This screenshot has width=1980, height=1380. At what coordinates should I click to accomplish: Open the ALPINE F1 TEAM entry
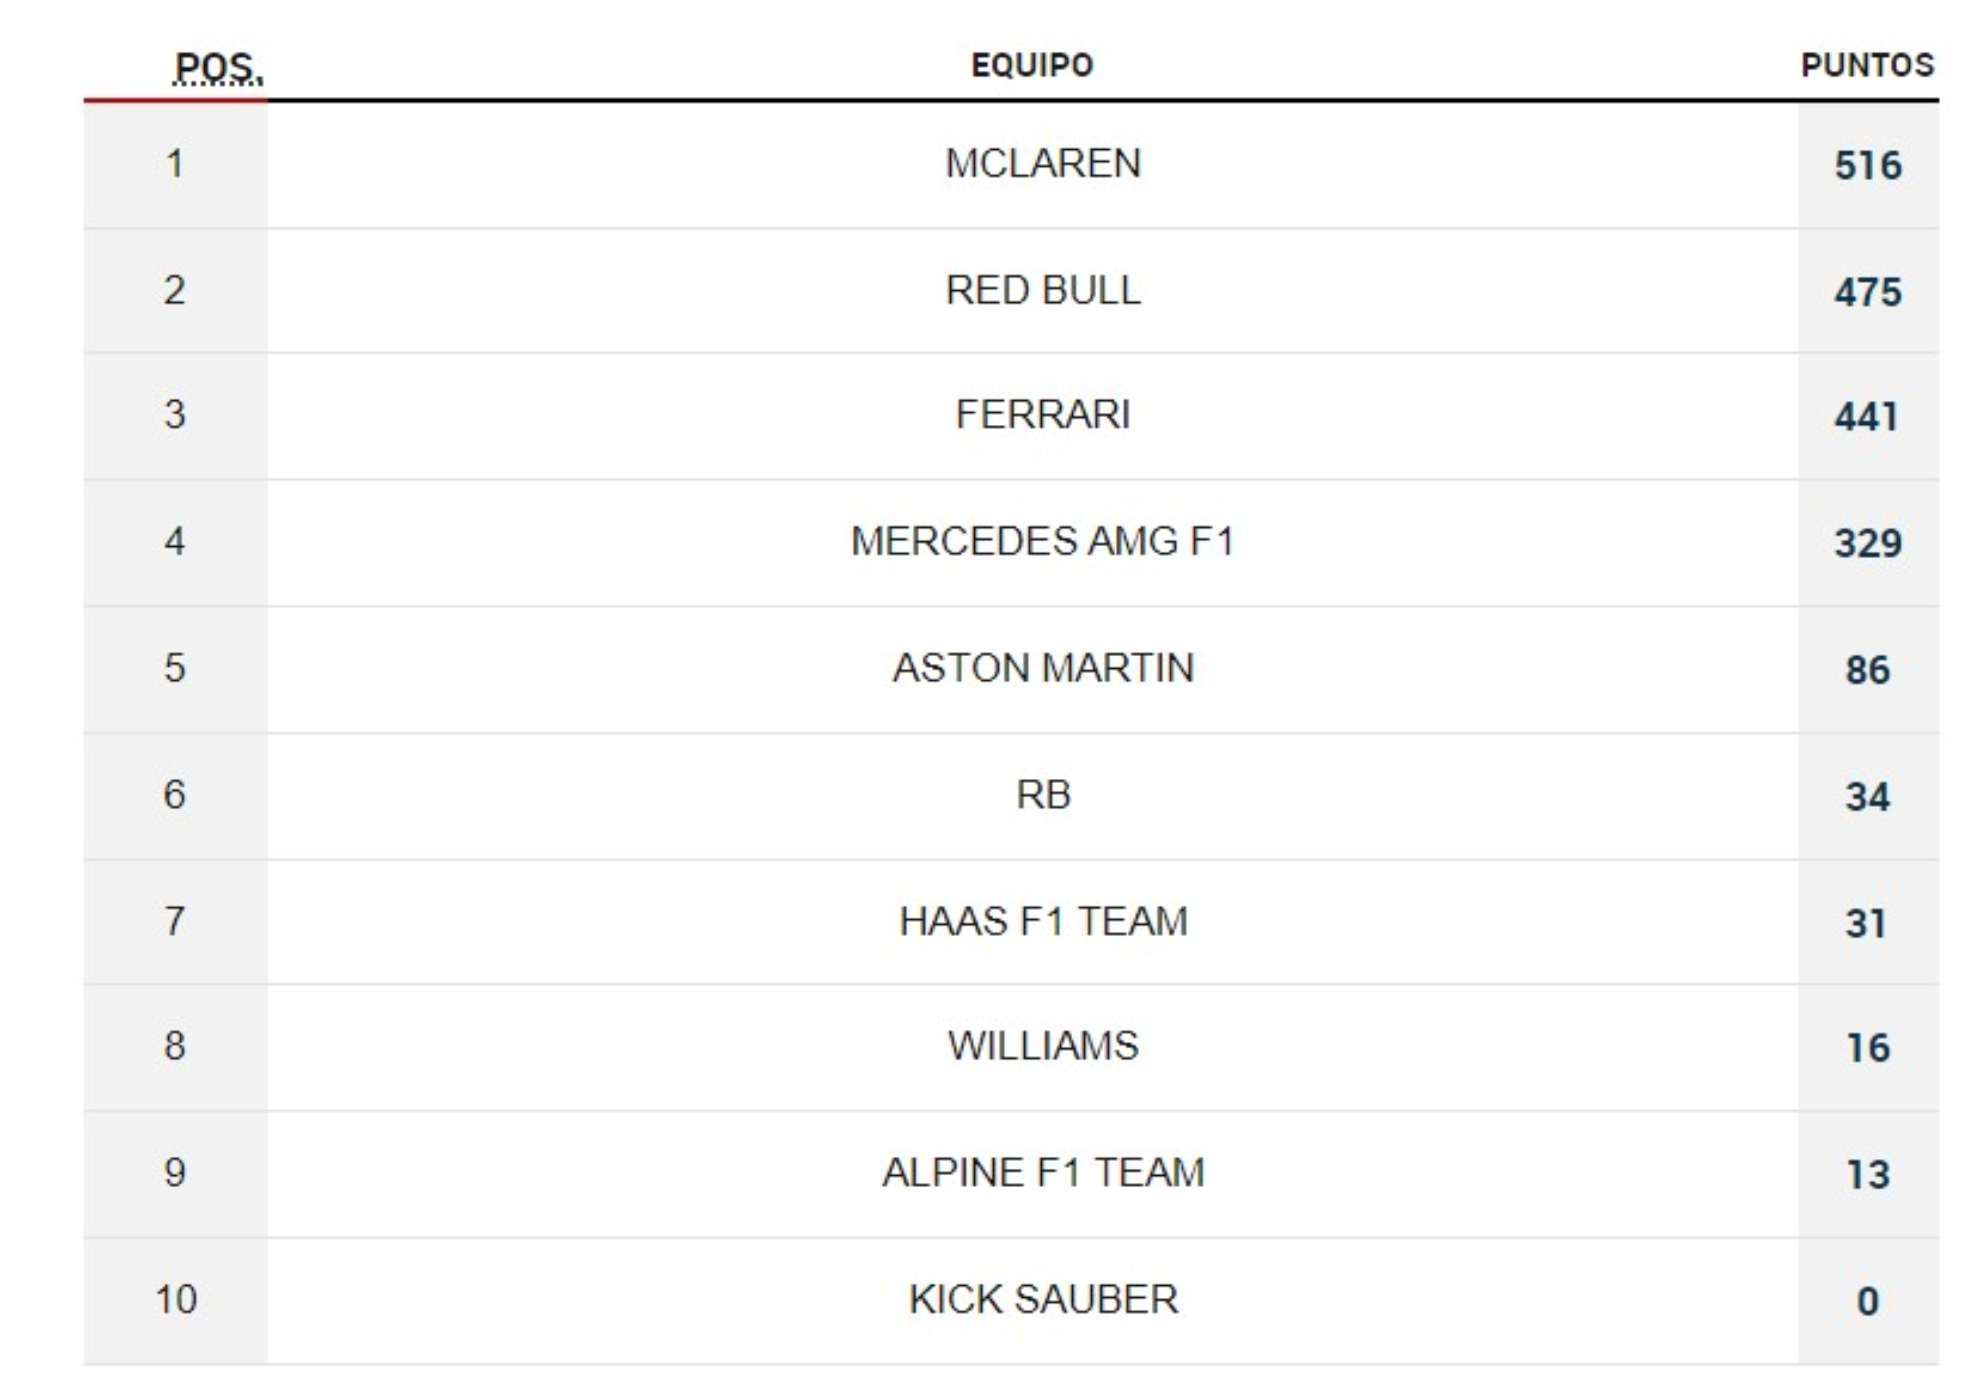point(1042,1172)
